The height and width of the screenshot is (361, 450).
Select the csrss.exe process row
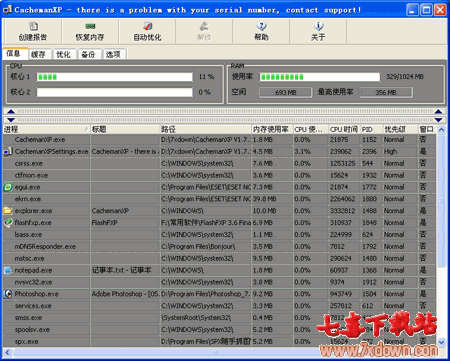pos(220,163)
